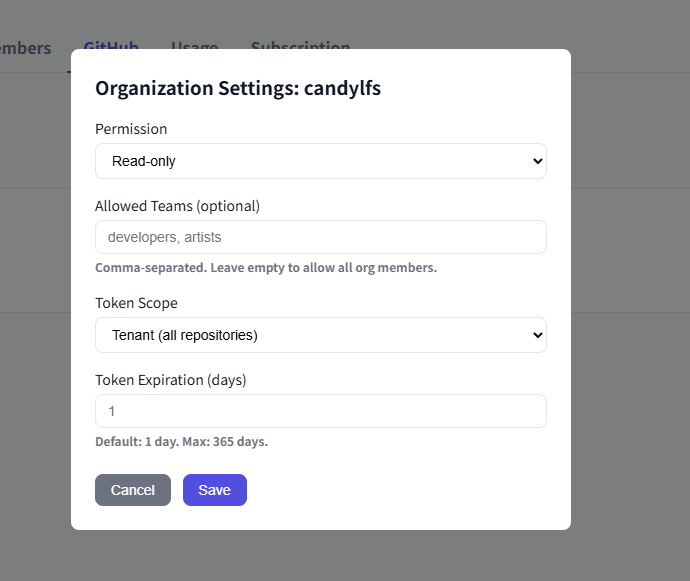This screenshot has width=690, height=581.
Task: Click the chevron arrow of Permission select
Action: point(537,161)
